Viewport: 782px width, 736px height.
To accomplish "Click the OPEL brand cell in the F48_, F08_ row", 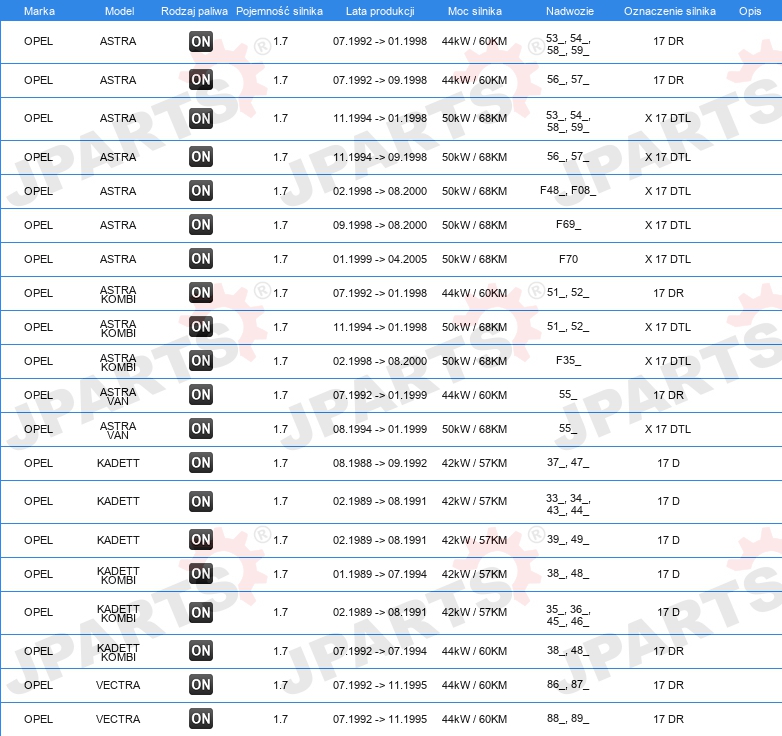I will (x=38, y=191).
